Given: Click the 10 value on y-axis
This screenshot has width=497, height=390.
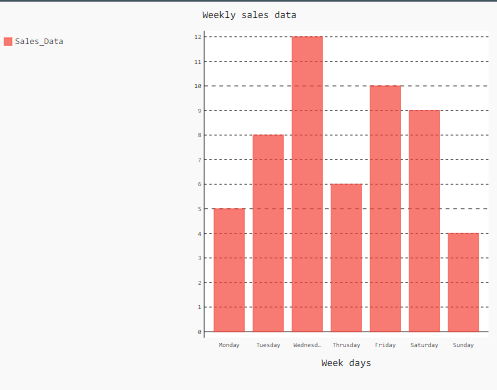Looking at the screenshot, I should pos(198,86).
